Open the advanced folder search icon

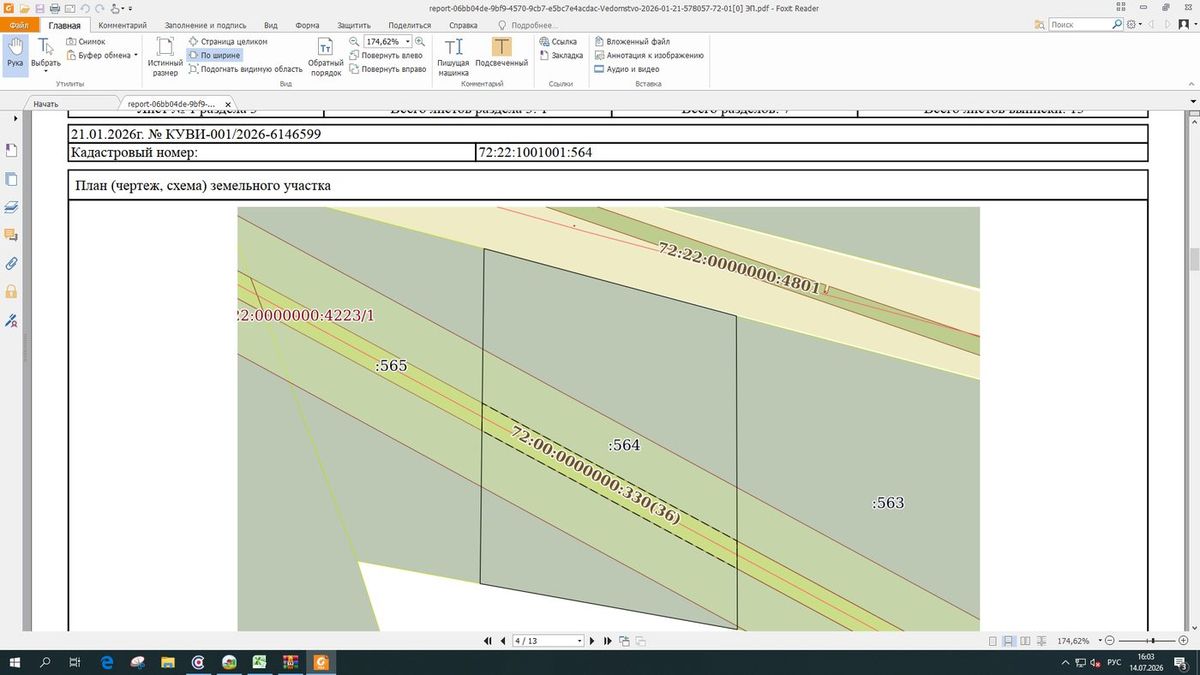pos(1041,24)
